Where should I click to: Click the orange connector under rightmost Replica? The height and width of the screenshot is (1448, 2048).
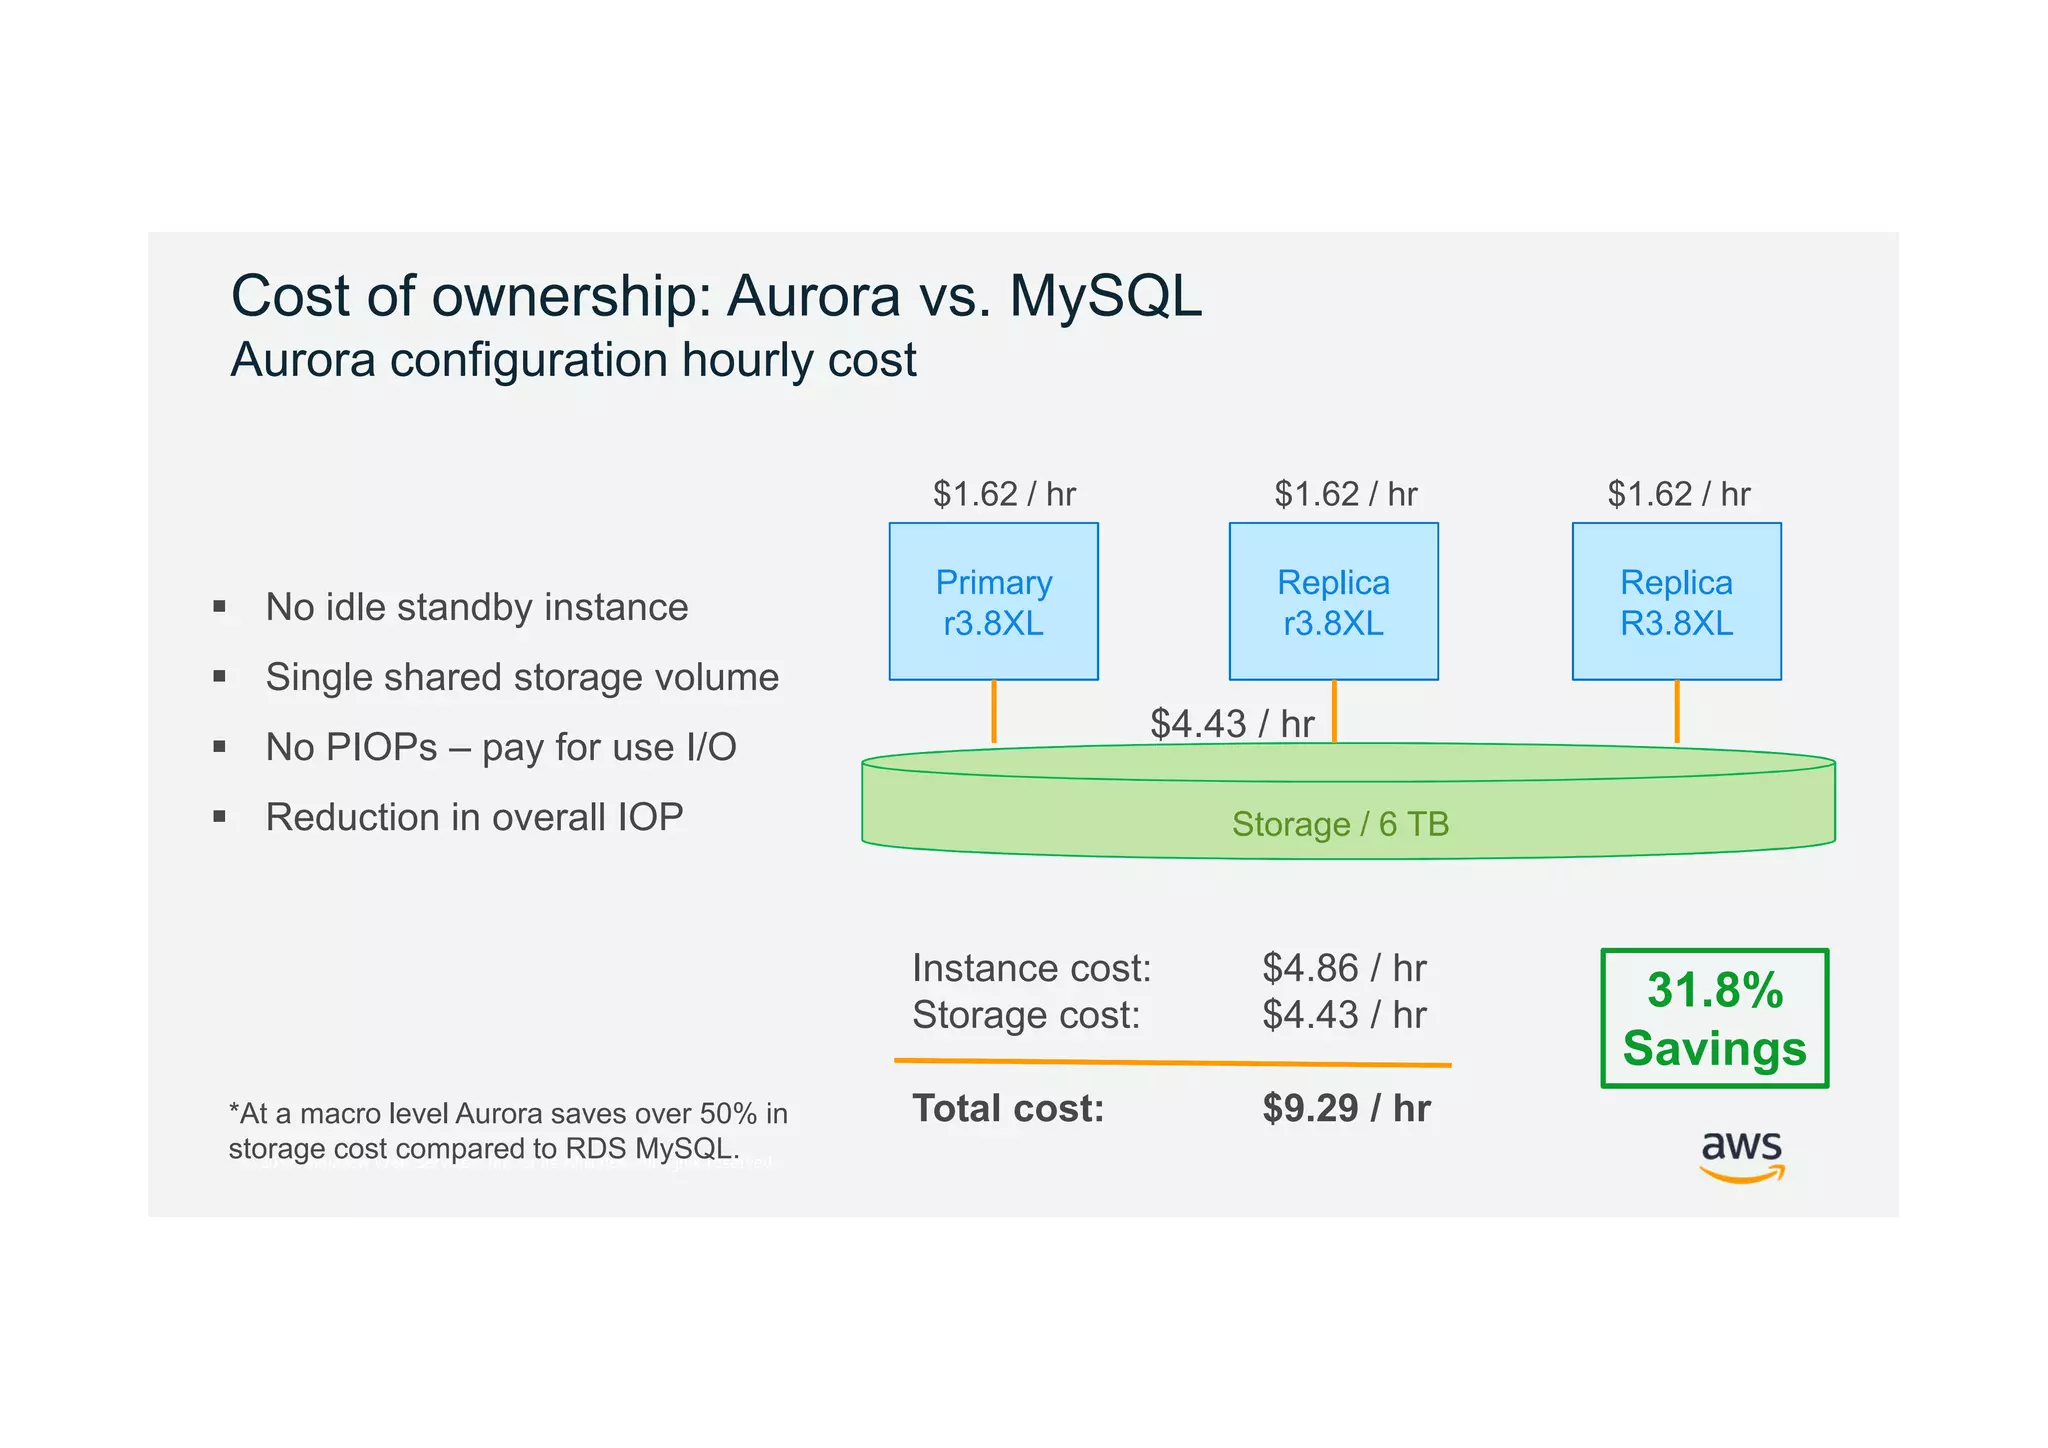(1676, 711)
